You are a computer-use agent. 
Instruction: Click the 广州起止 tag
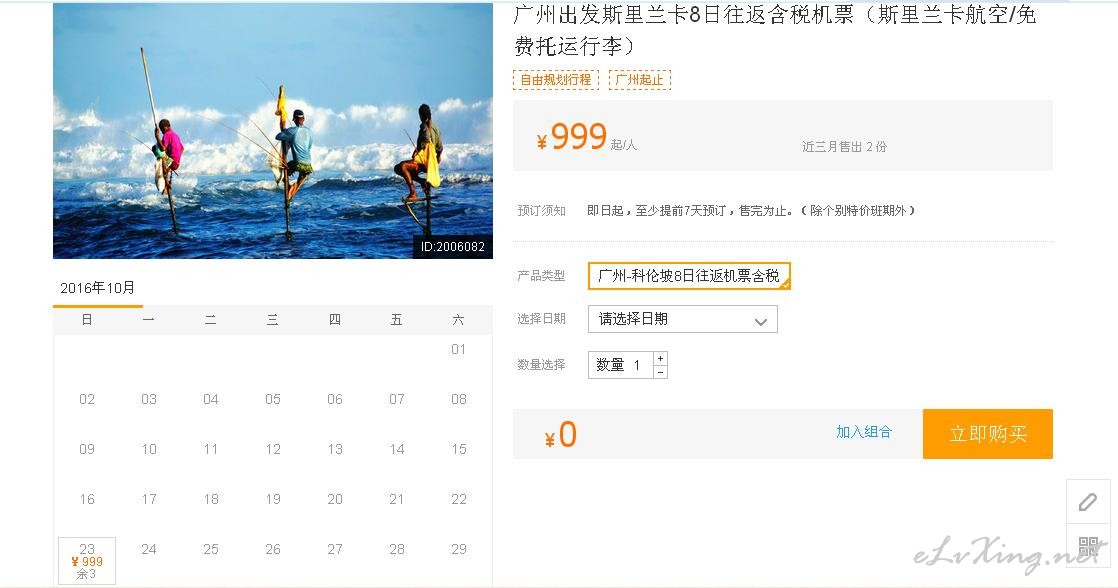[640, 79]
